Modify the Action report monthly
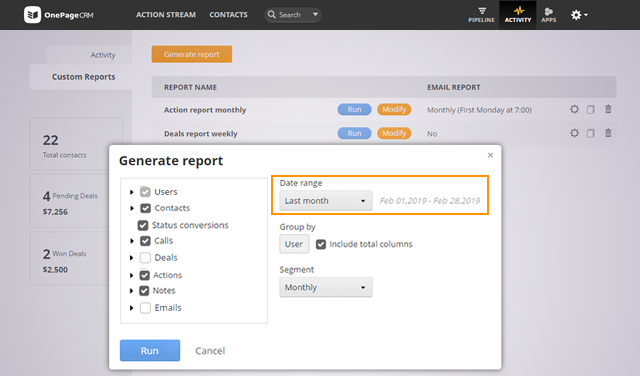 394,109
